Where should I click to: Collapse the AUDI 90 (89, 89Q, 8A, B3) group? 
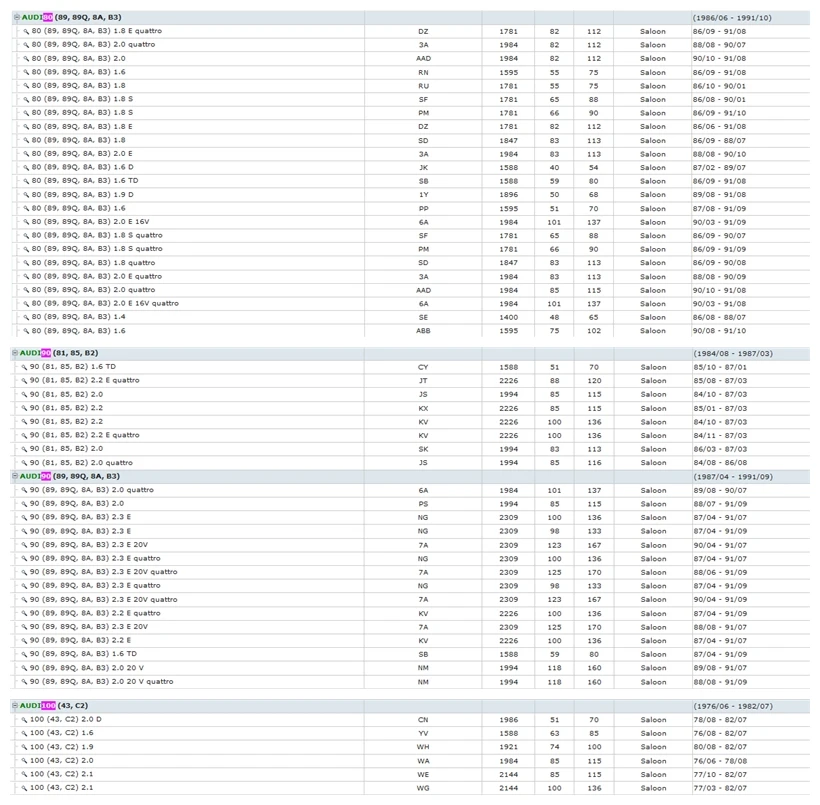[15, 476]
